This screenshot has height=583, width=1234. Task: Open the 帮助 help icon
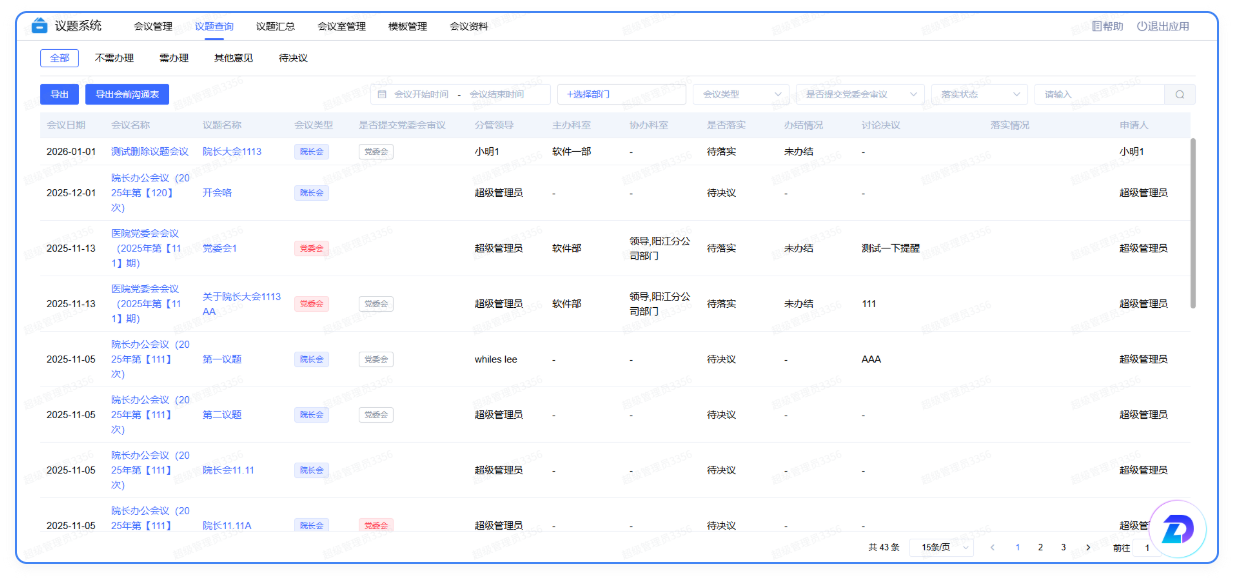(1097, 27)
